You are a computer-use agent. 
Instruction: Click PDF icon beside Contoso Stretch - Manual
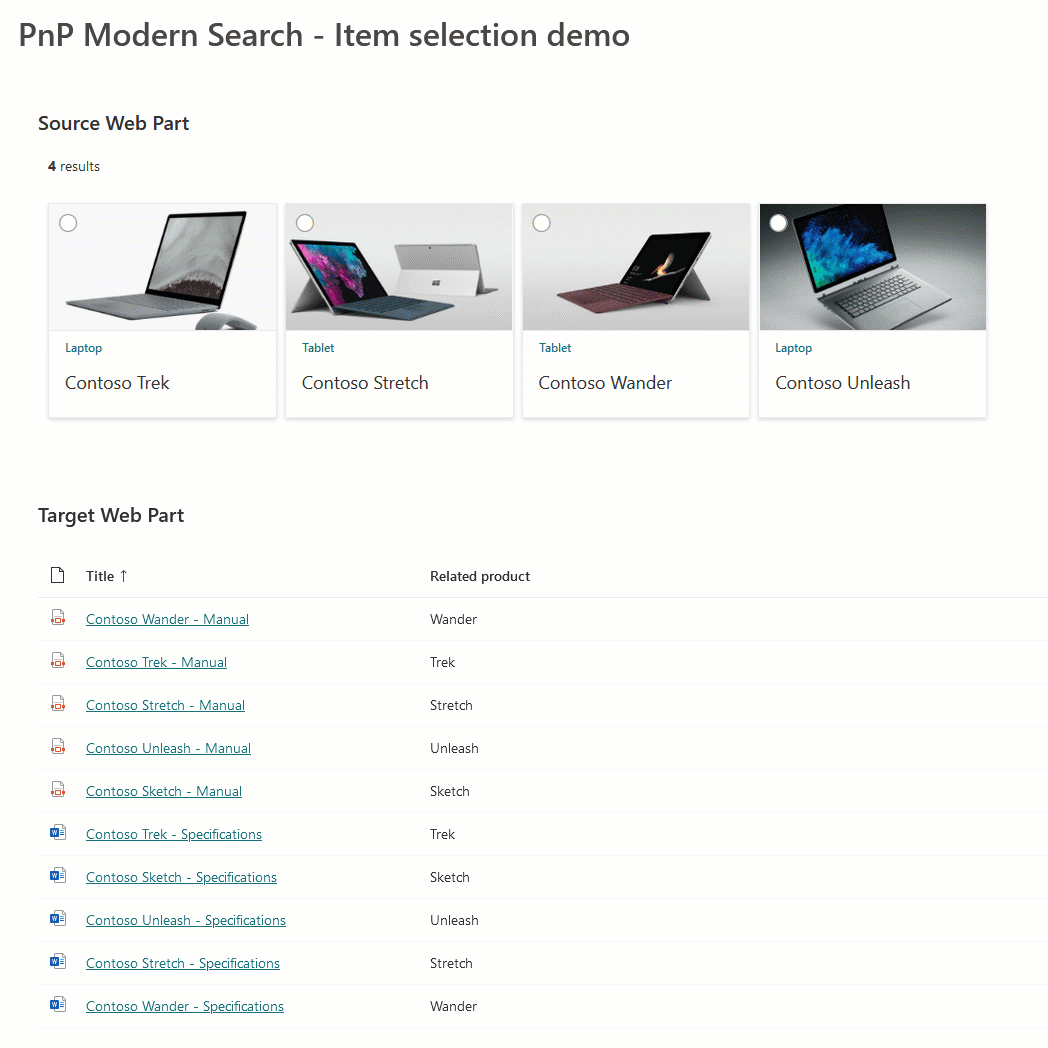coord(58,703)
